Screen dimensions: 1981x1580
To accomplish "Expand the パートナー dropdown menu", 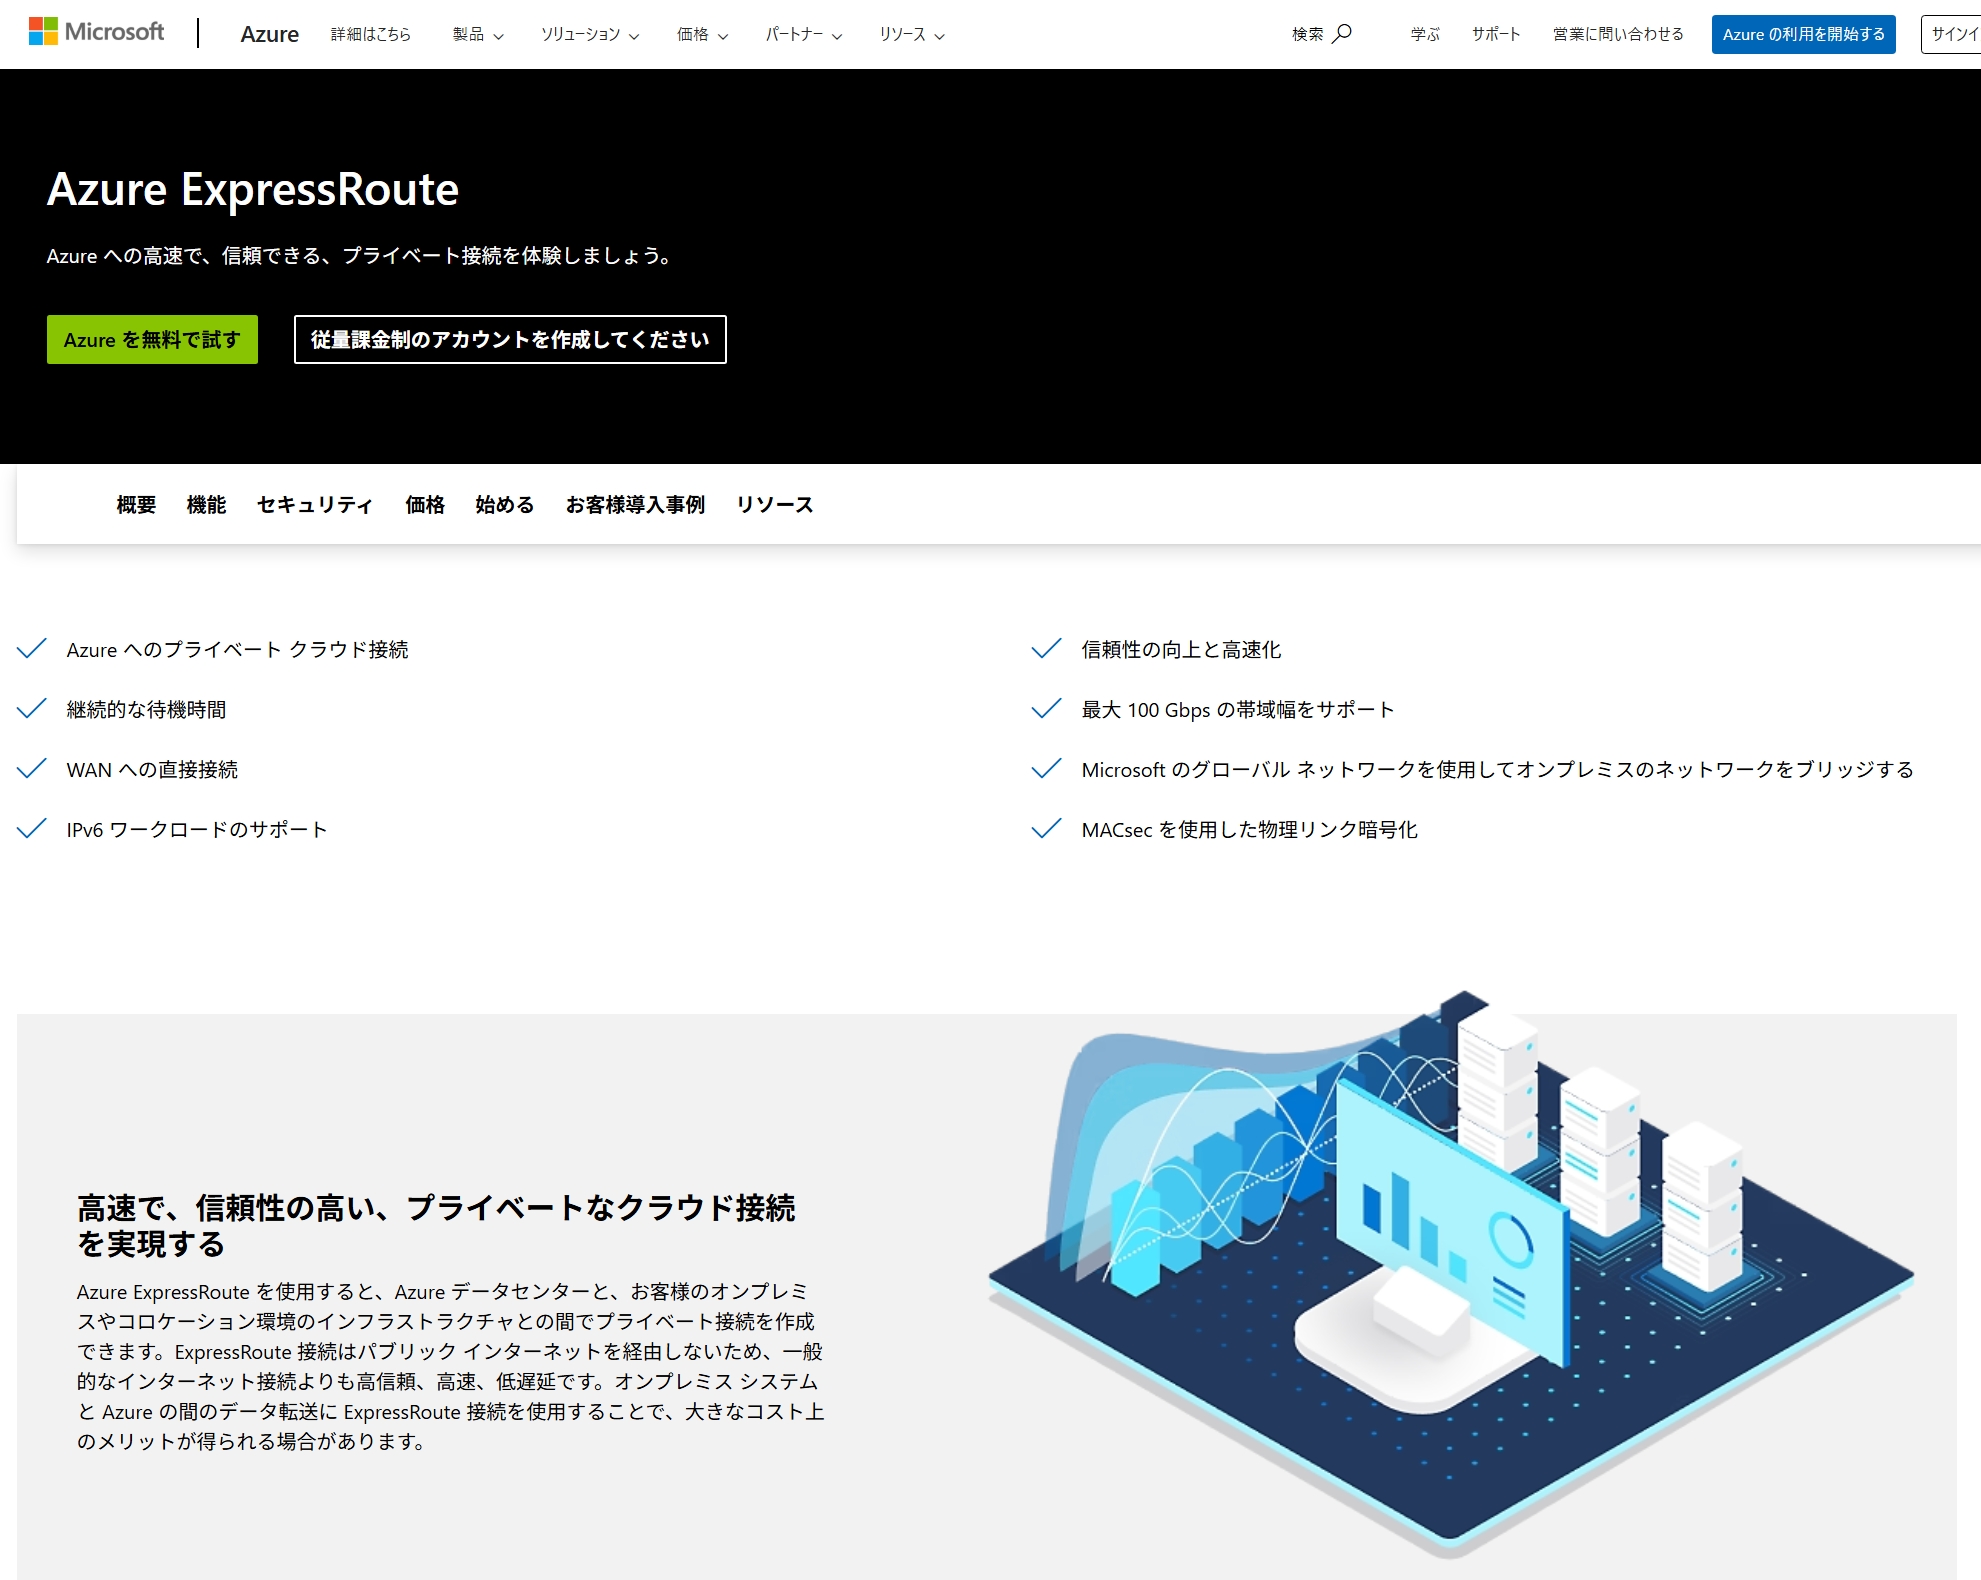I will [804, 34].
